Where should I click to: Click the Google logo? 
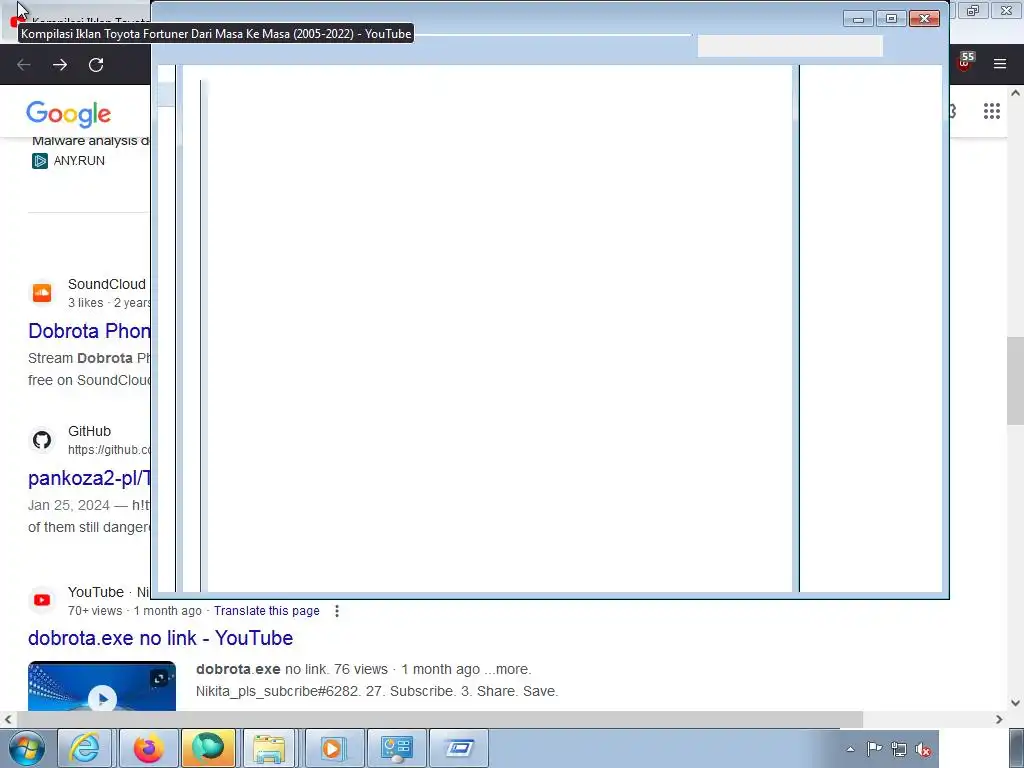[x=69, y=114]
